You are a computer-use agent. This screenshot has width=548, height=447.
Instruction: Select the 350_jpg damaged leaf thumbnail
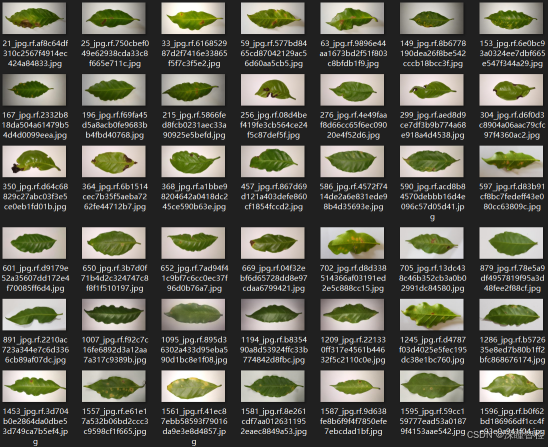point(34,161)
